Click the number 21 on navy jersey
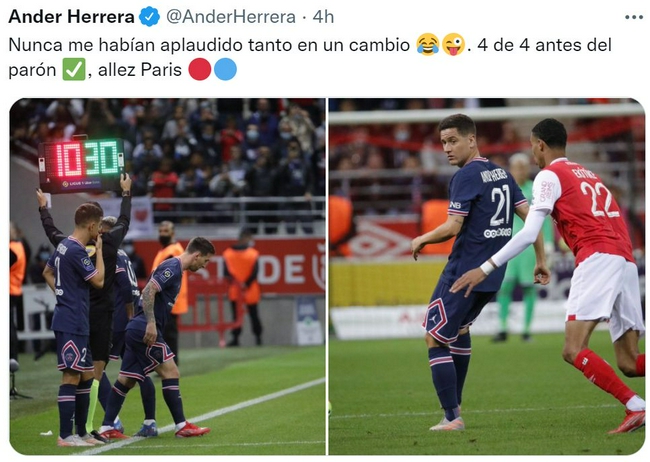The image size is (650, 462). click(501, 205)
